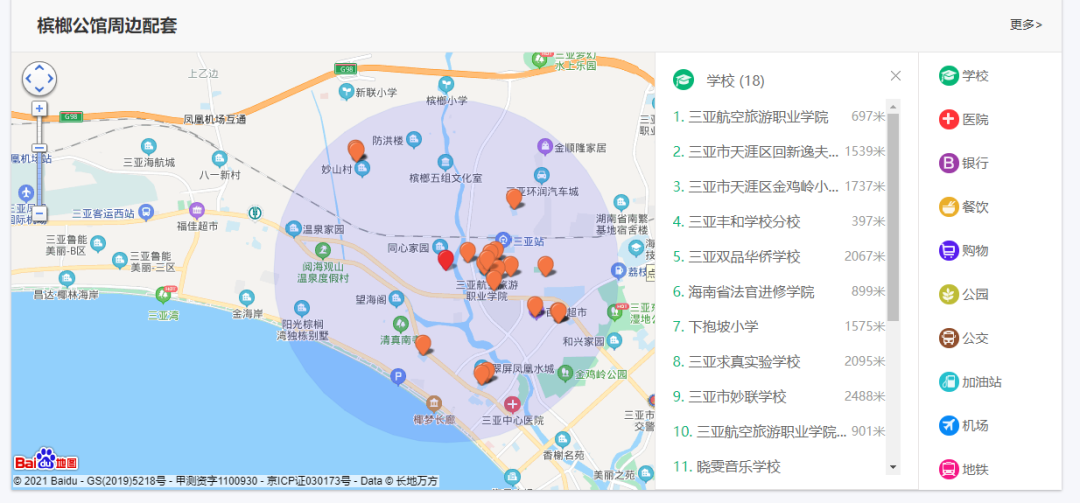Click the 金鸡岭公园 park icon
The image size is (1080, 503).
(x=565, y=373)
